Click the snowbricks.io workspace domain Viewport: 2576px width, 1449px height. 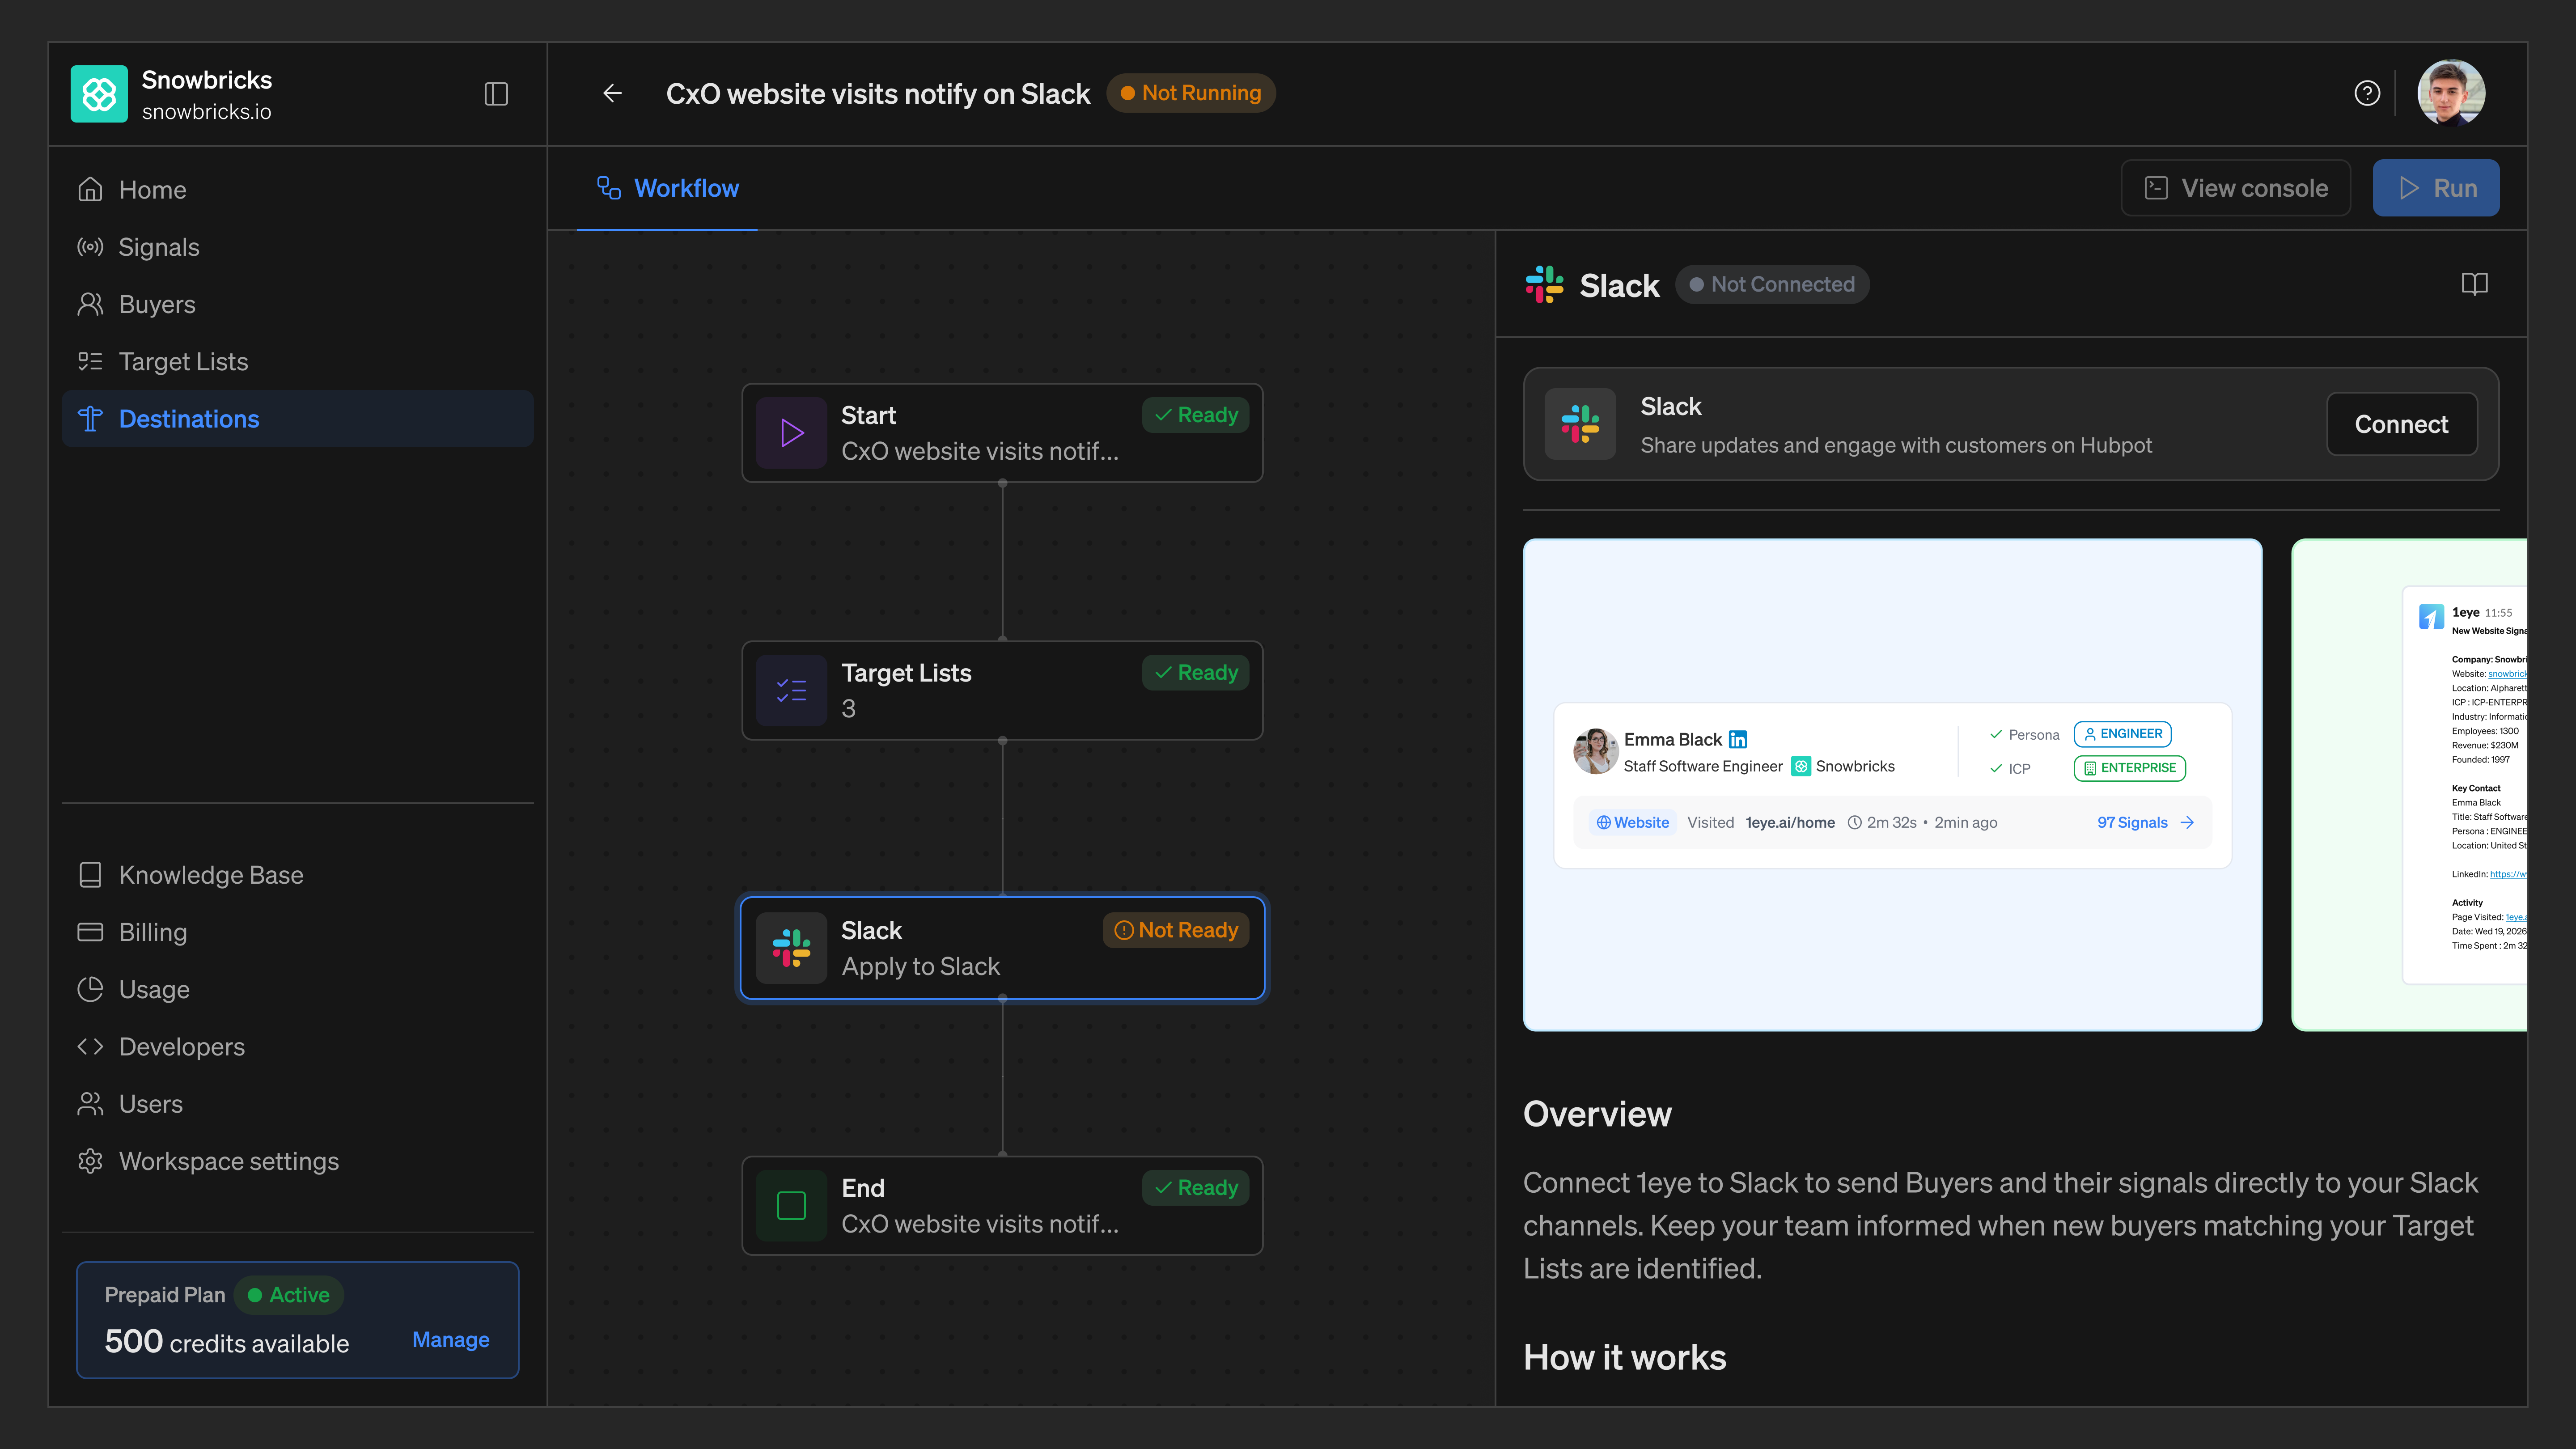[206, 112]
